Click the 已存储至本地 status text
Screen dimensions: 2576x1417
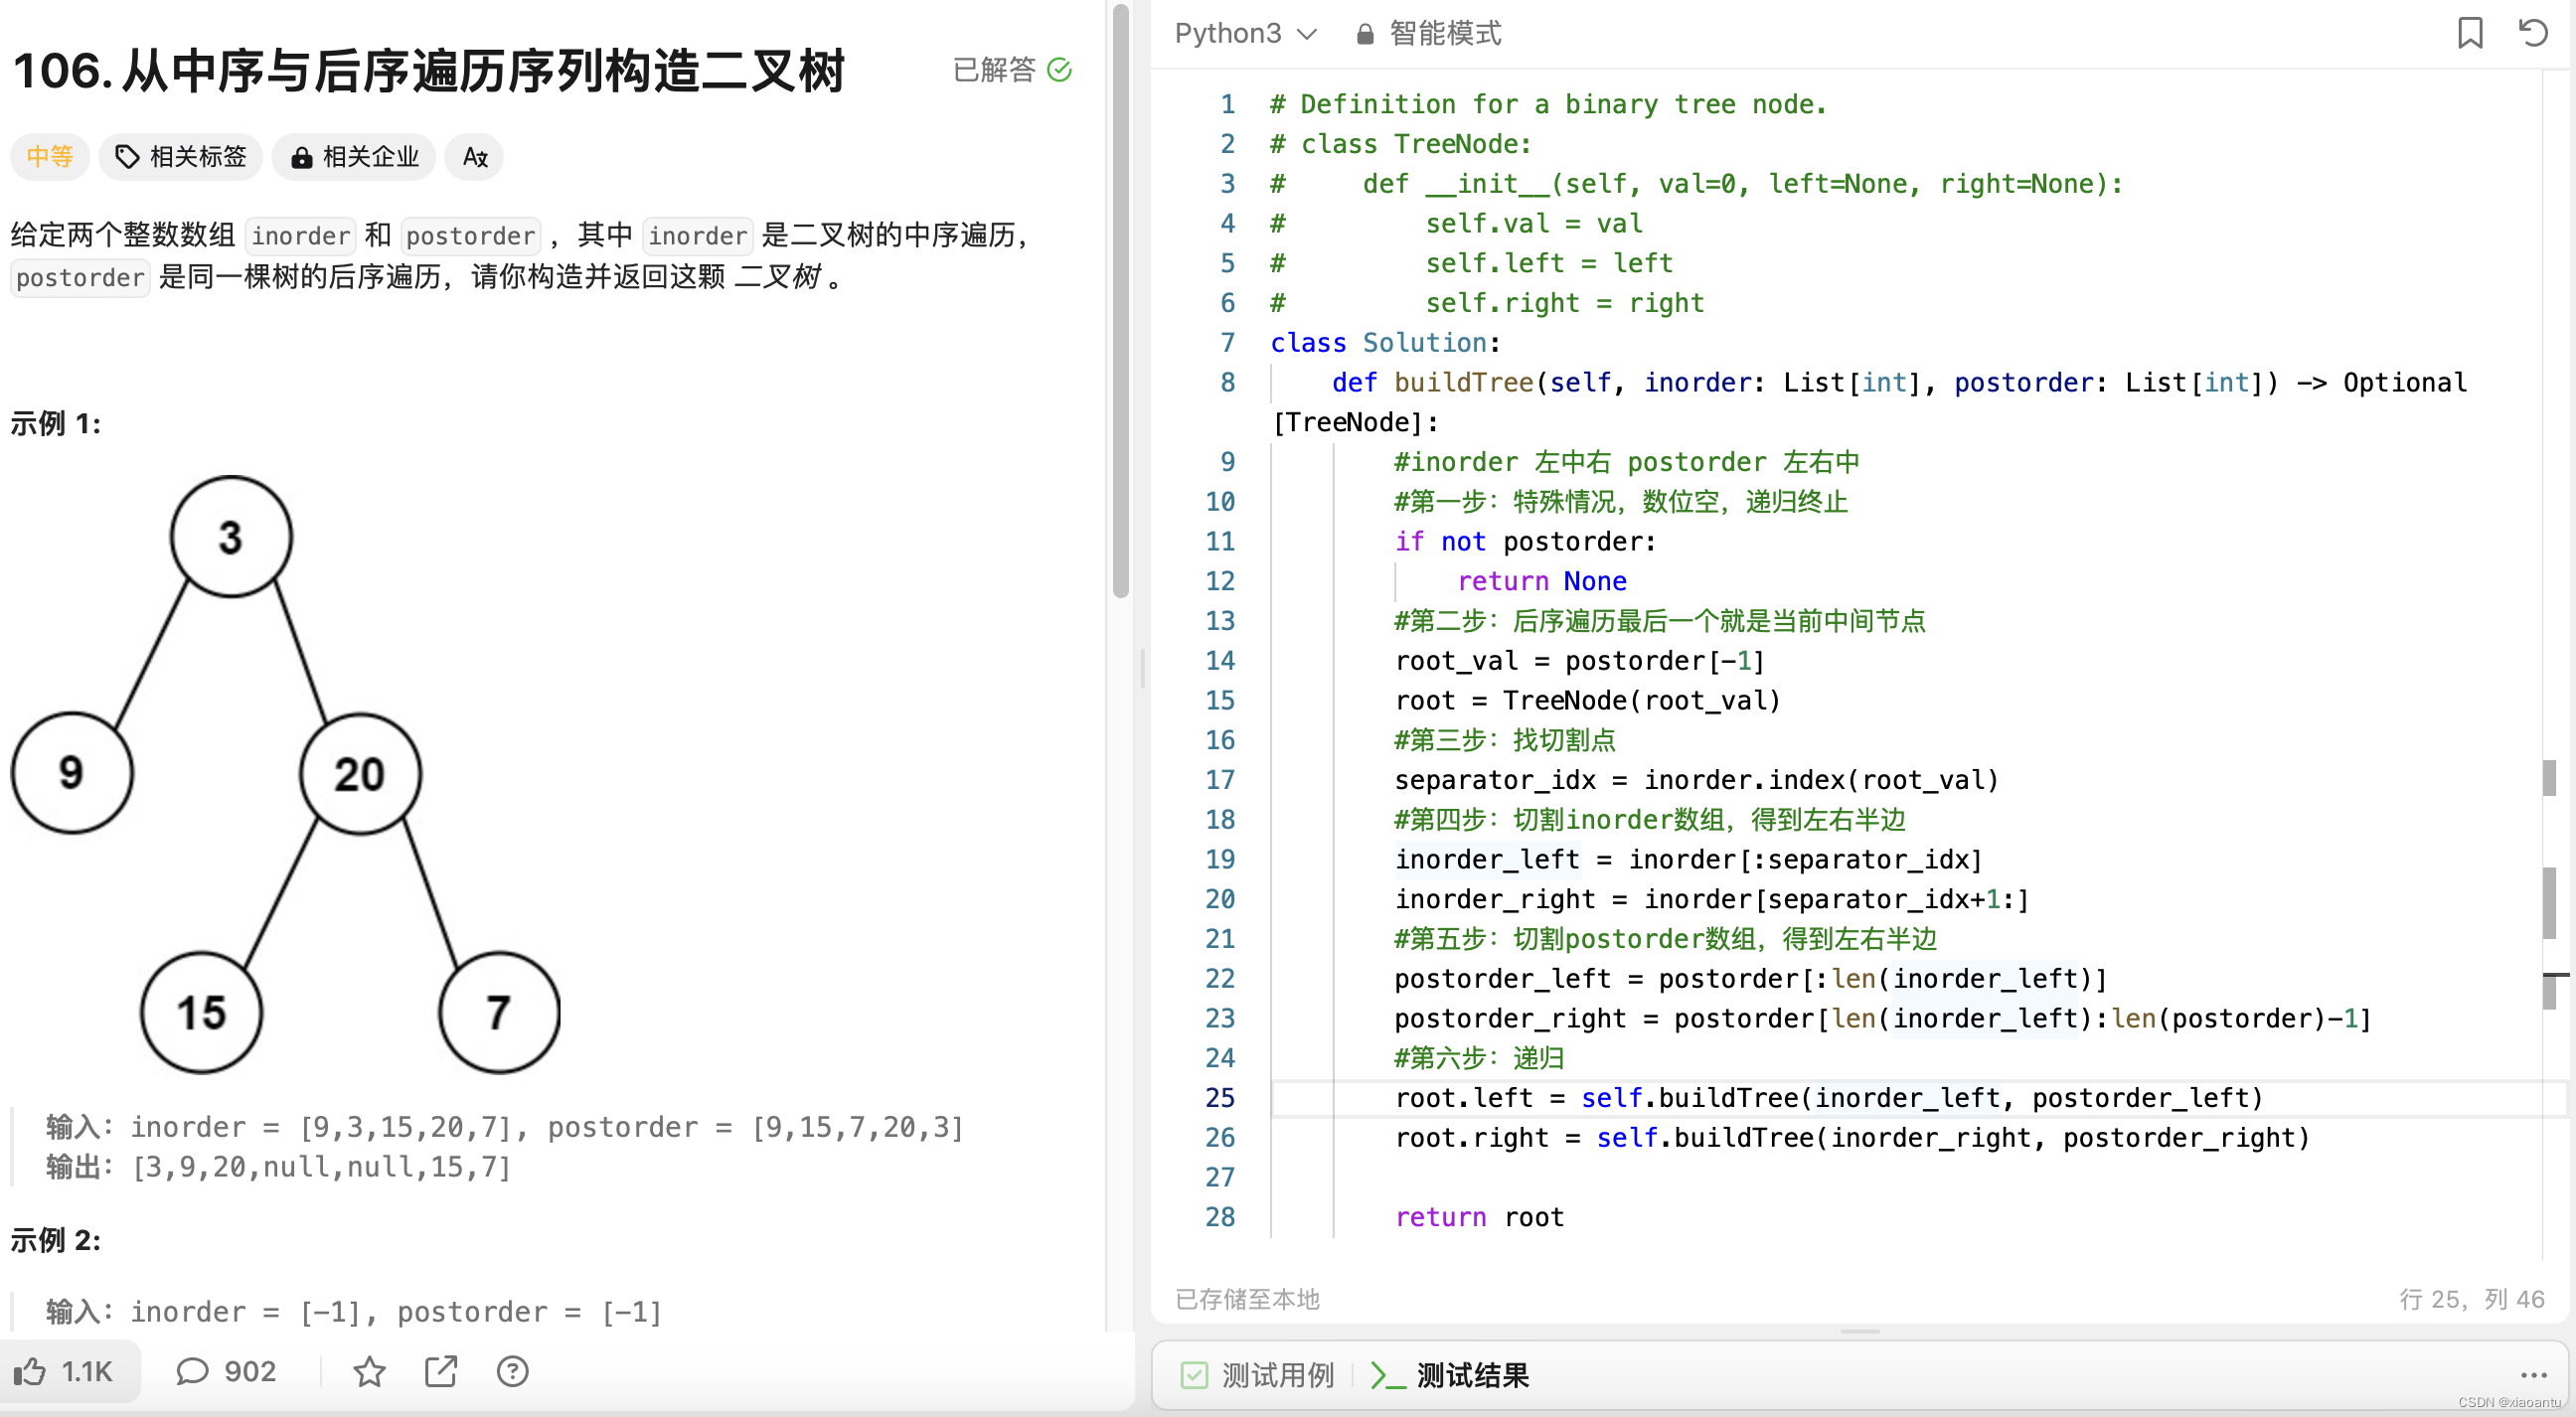(x=1247, y=1298)
